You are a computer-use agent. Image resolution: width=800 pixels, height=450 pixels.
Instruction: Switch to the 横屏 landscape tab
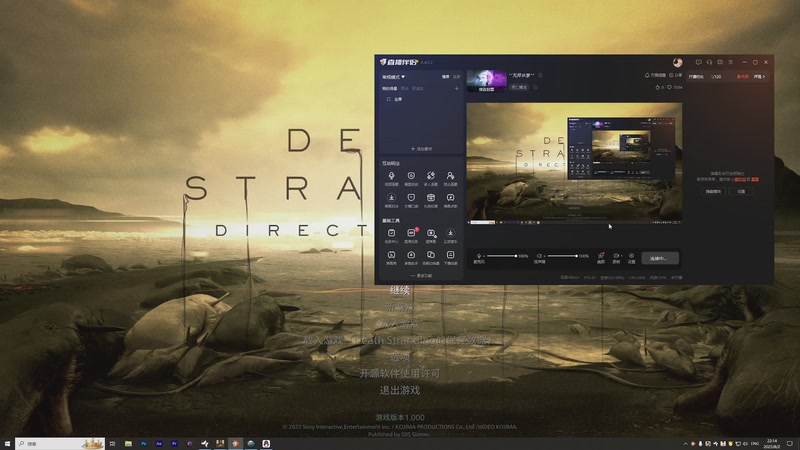(x=445, y=77)
